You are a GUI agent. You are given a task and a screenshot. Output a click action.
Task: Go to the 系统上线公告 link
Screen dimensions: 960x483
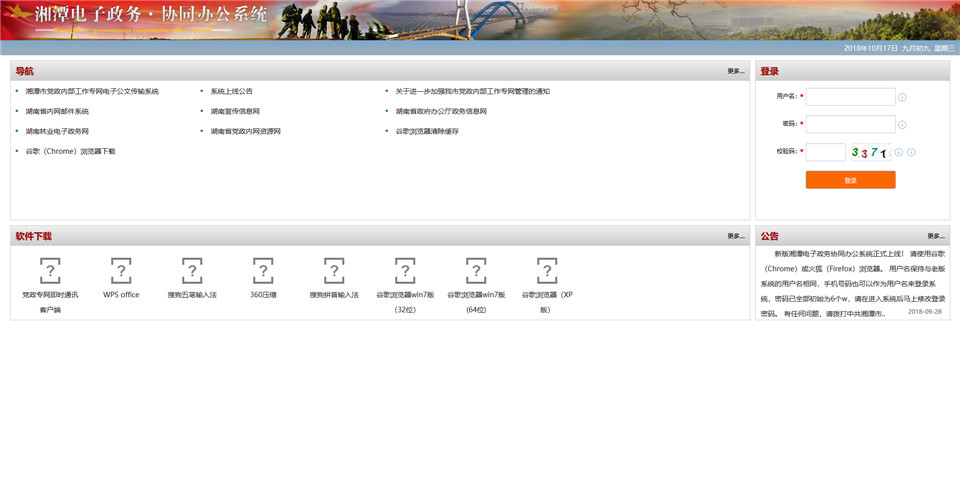[231, 92]
